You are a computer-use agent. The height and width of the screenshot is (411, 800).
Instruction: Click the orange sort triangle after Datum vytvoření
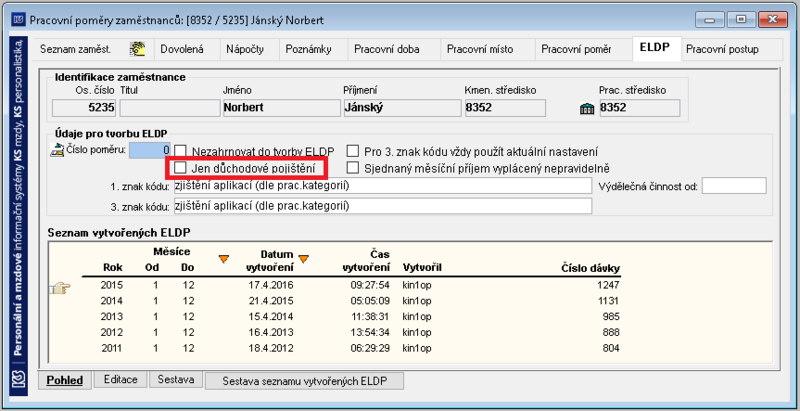click(x=304, y=260)
